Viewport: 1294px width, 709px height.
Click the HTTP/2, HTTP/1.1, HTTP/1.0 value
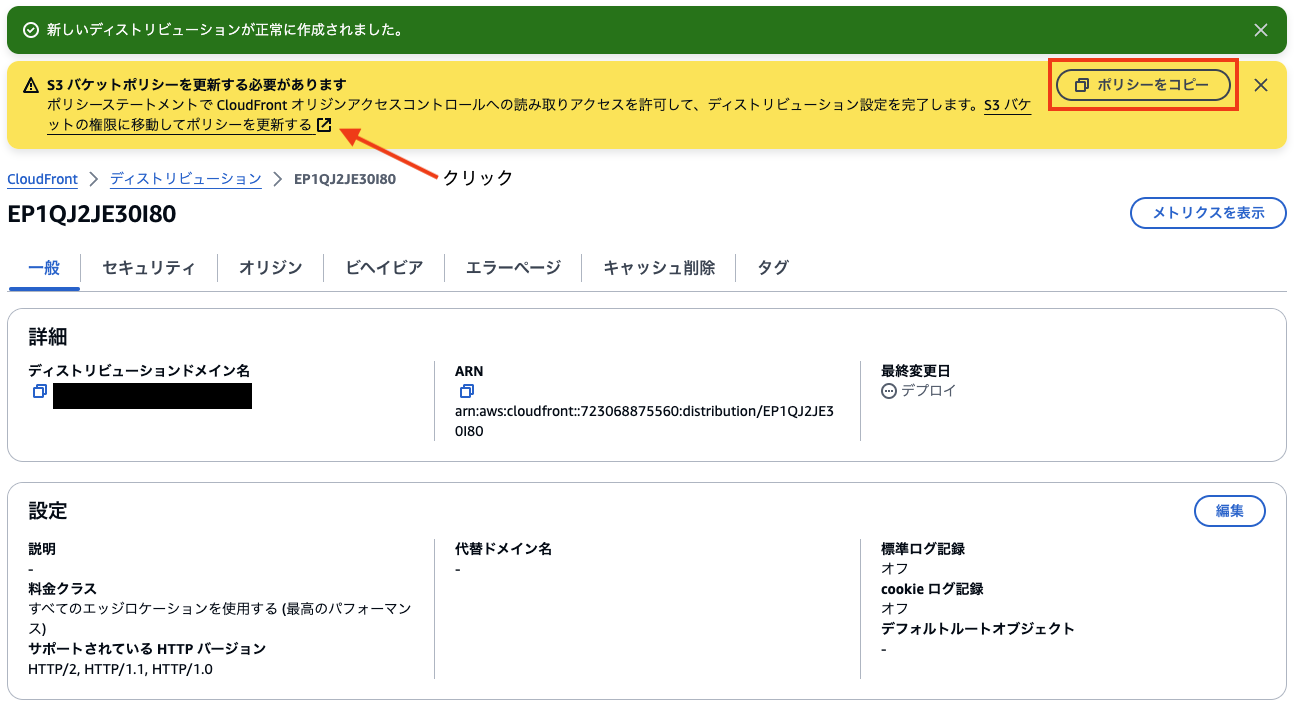click(120, 669)
